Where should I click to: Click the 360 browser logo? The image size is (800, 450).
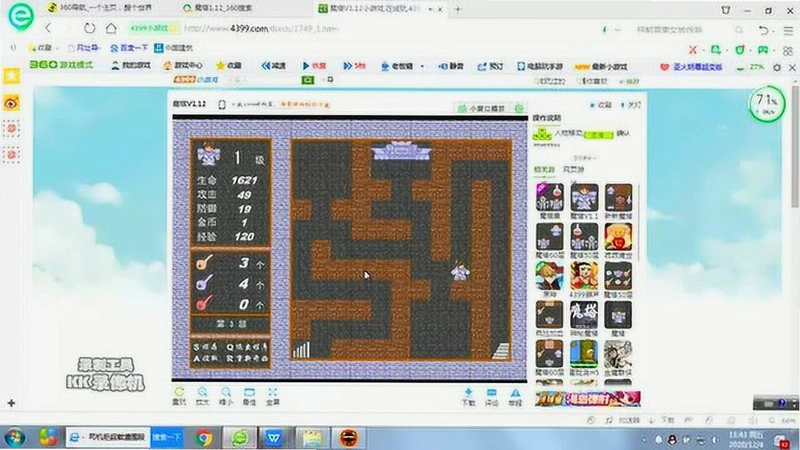[21, 15]
